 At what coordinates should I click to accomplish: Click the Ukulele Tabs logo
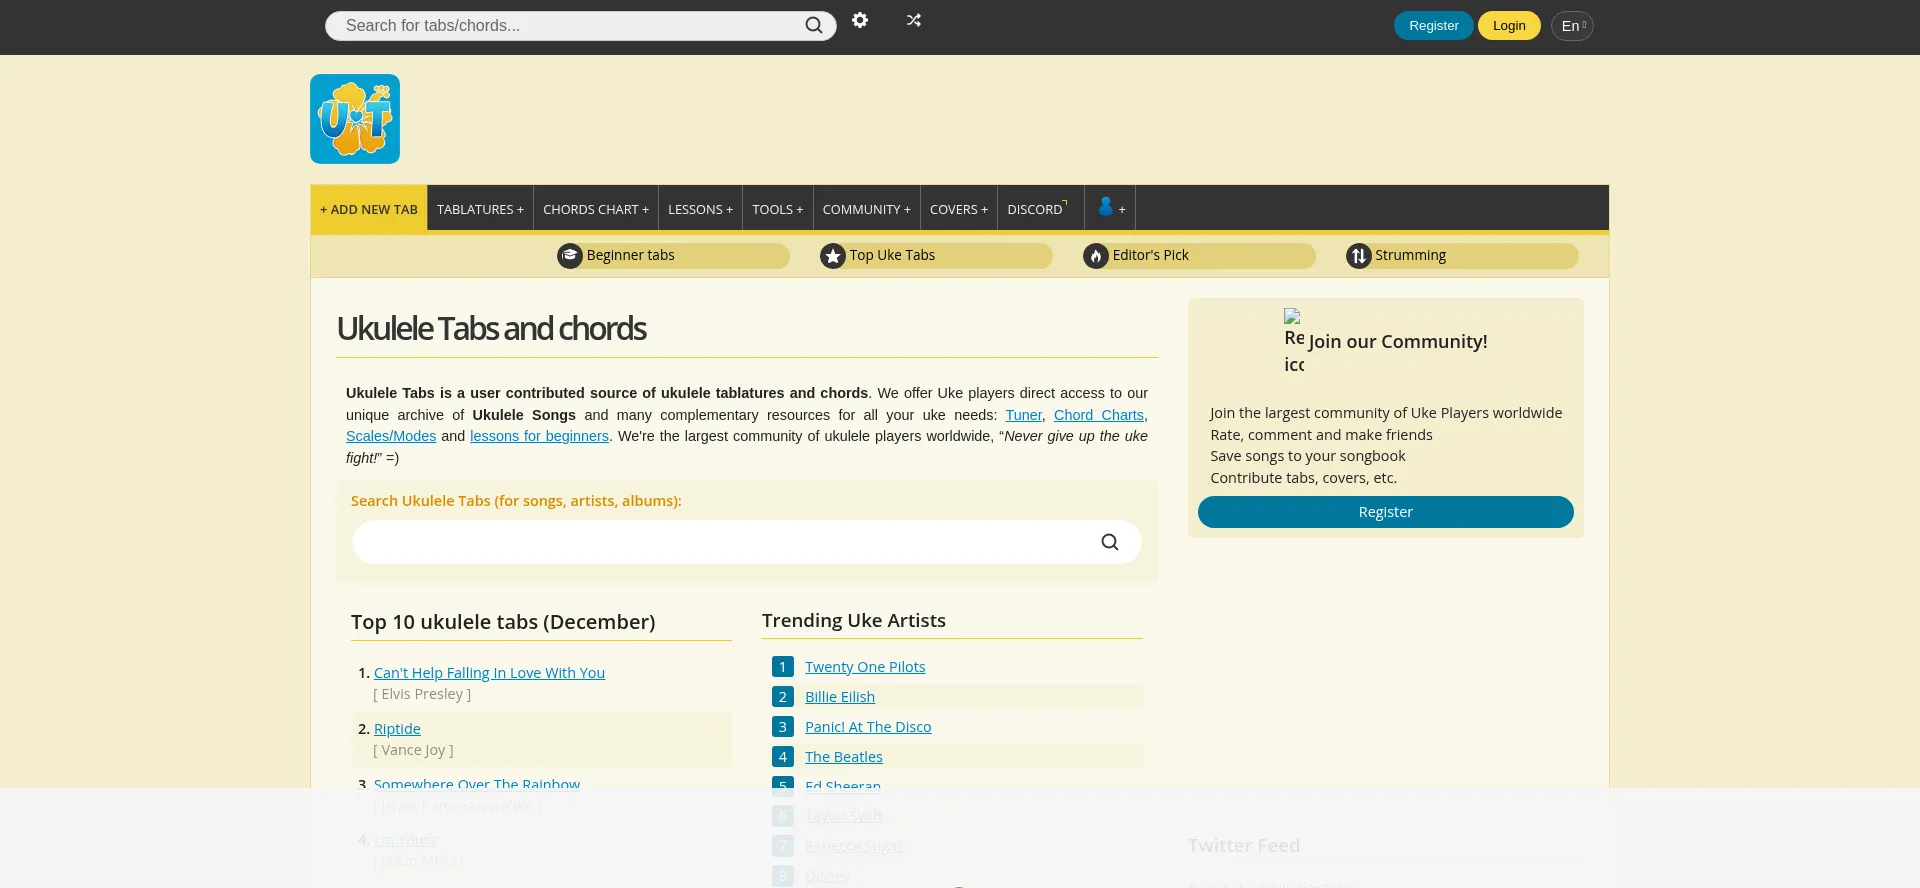(355, 119)
